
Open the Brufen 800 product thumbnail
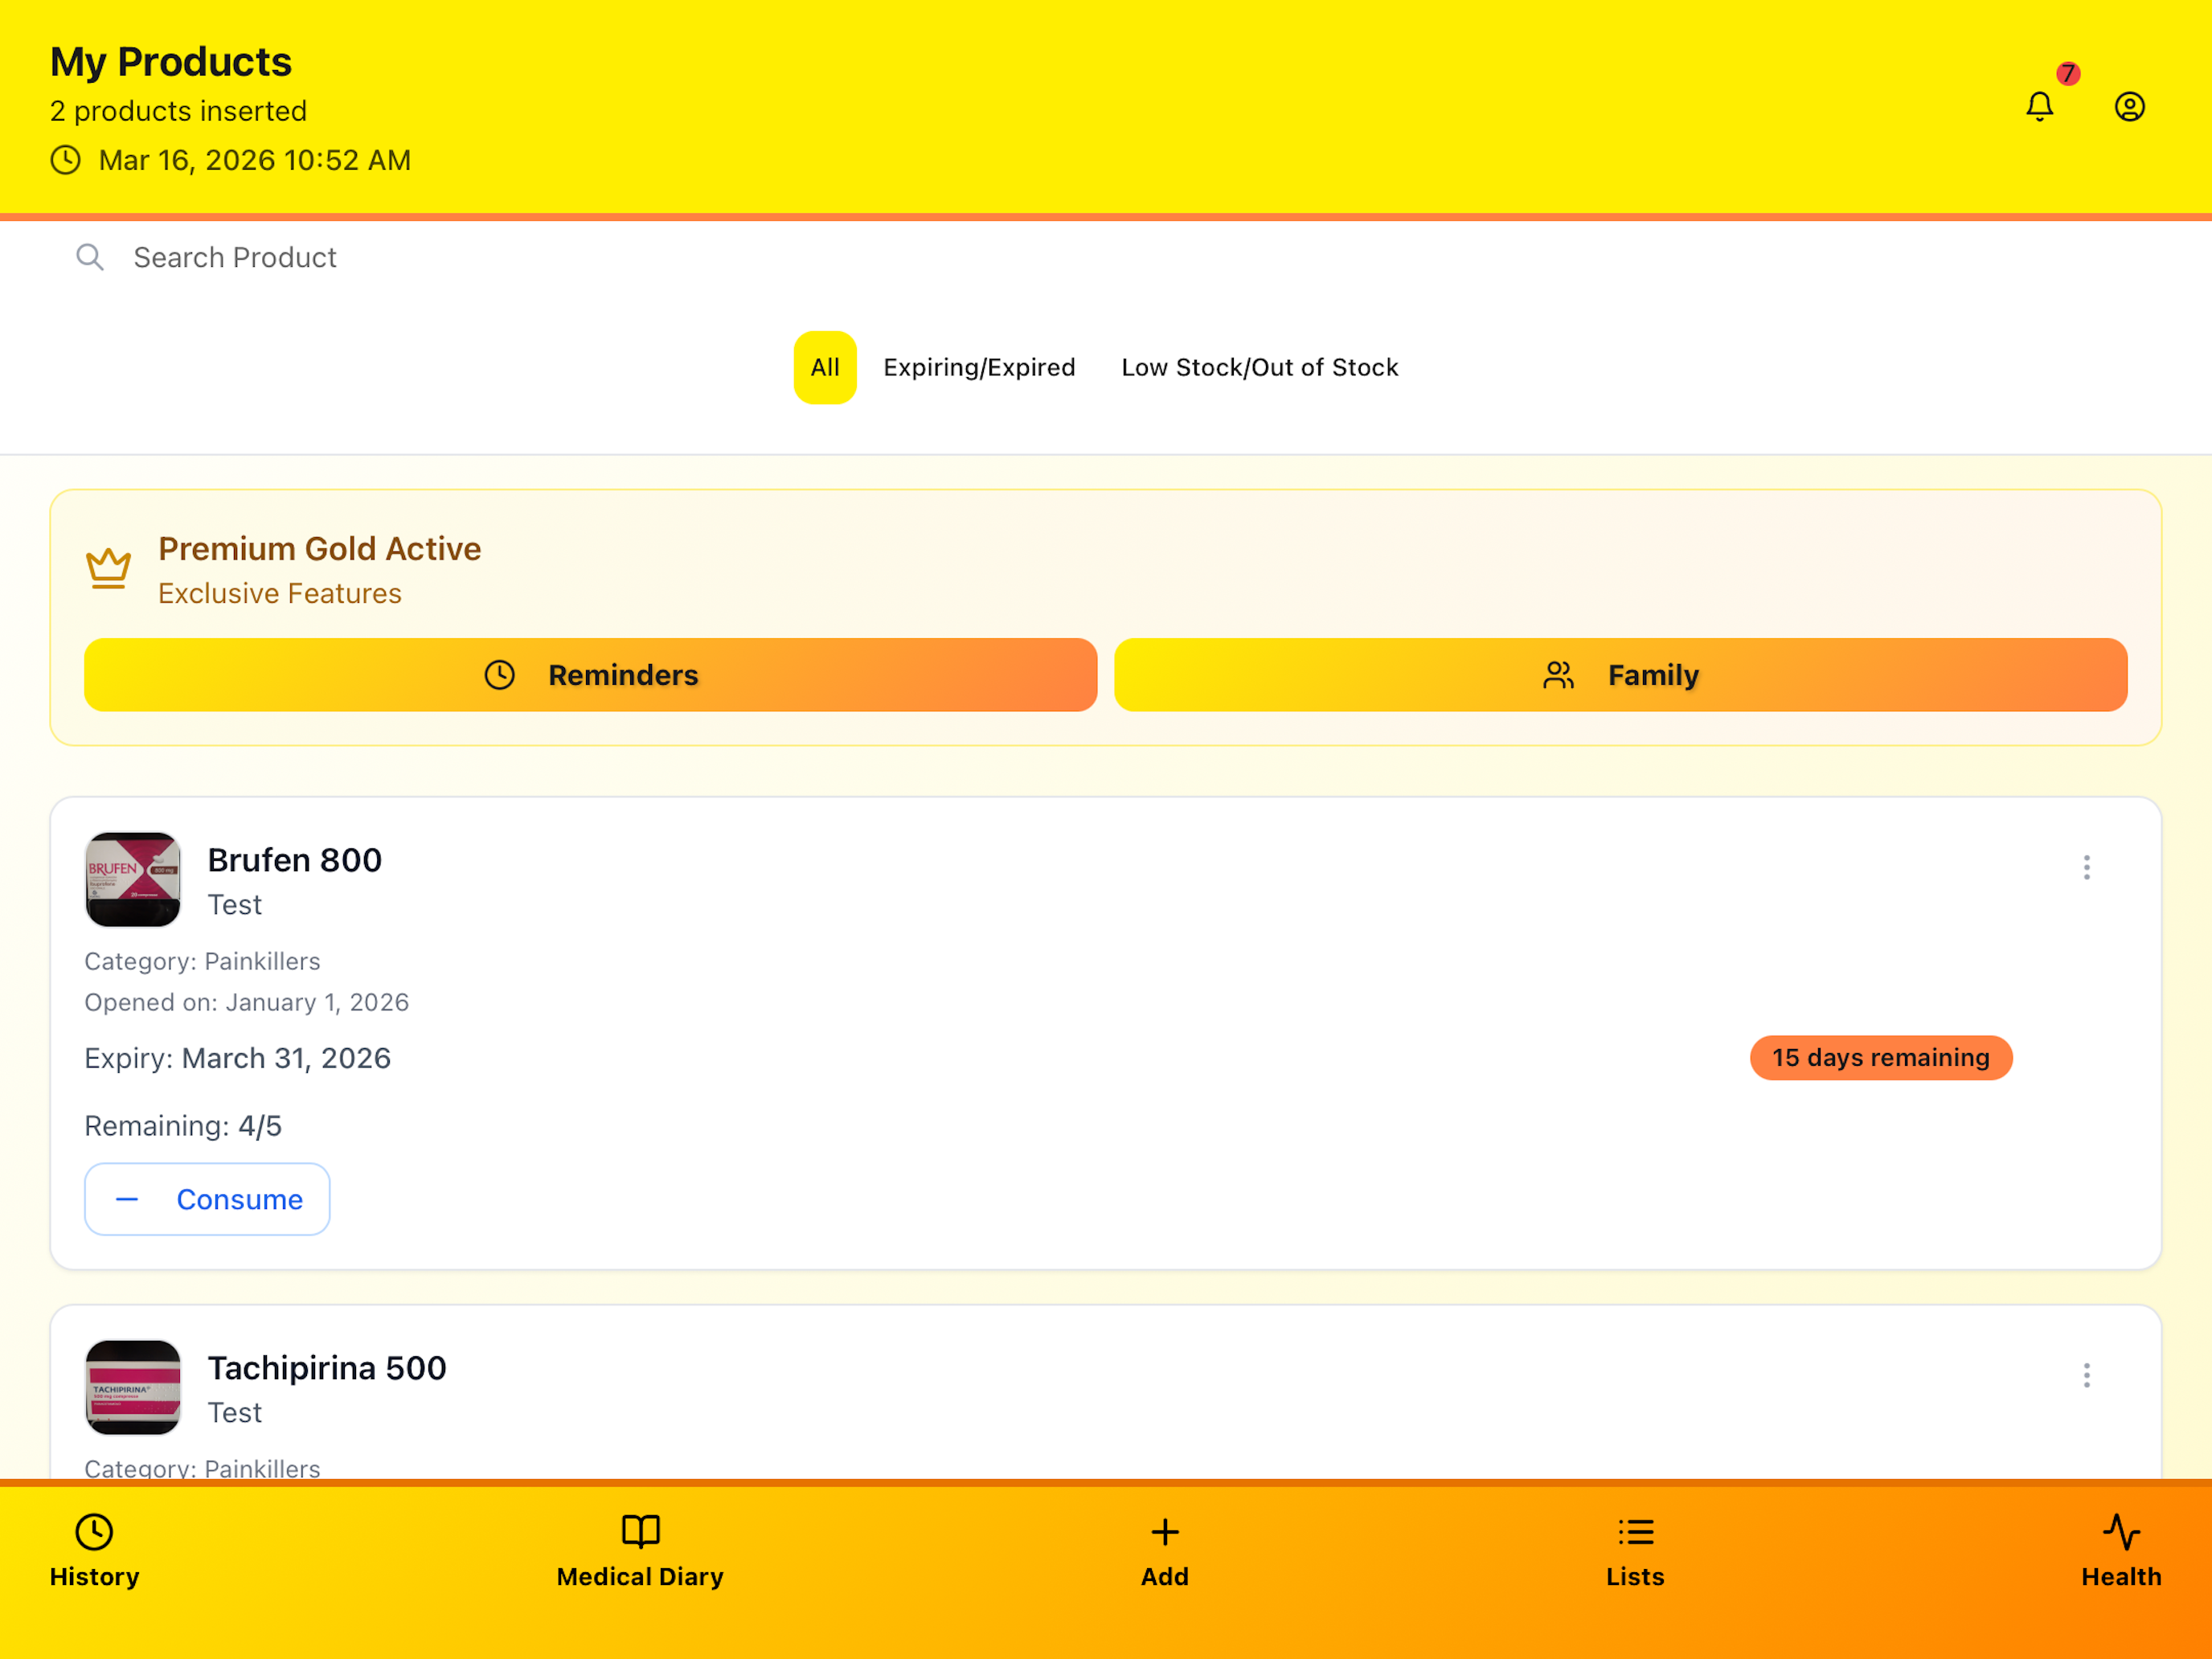(133, 879)
